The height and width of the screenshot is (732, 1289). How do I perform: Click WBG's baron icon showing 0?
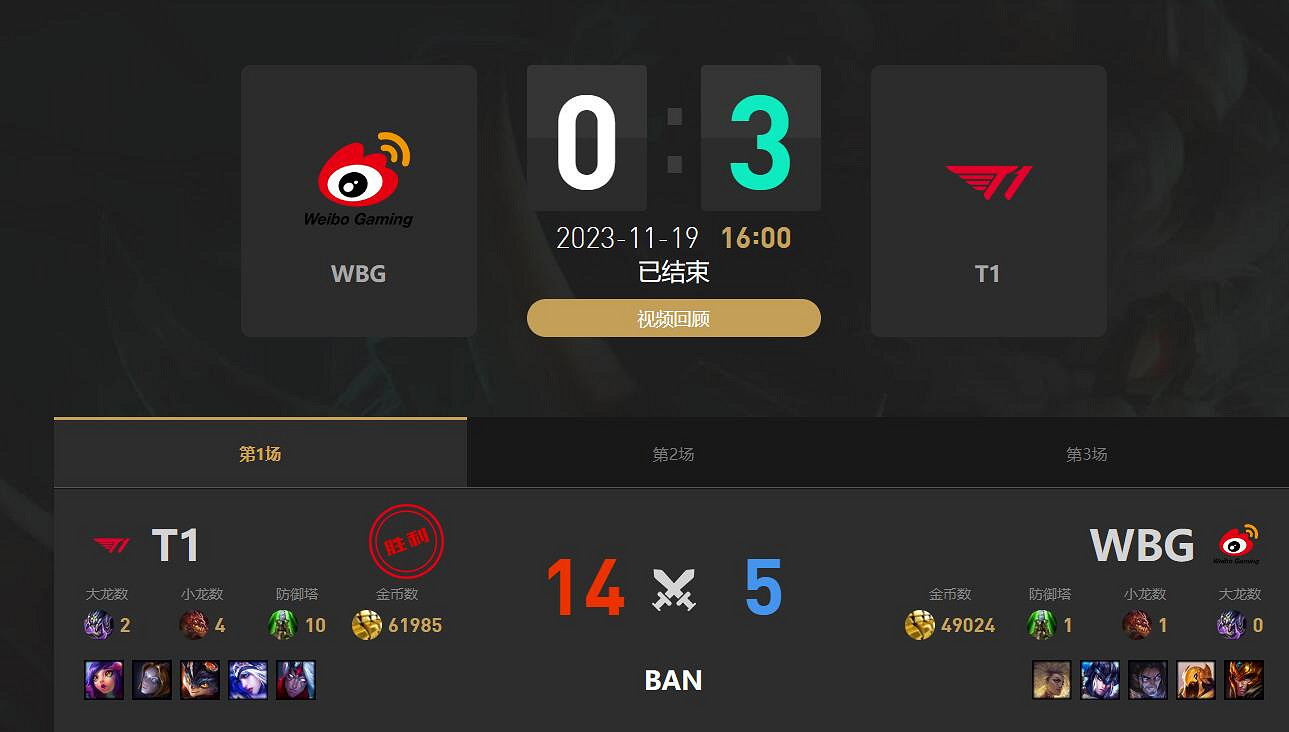pos(1231,625)
